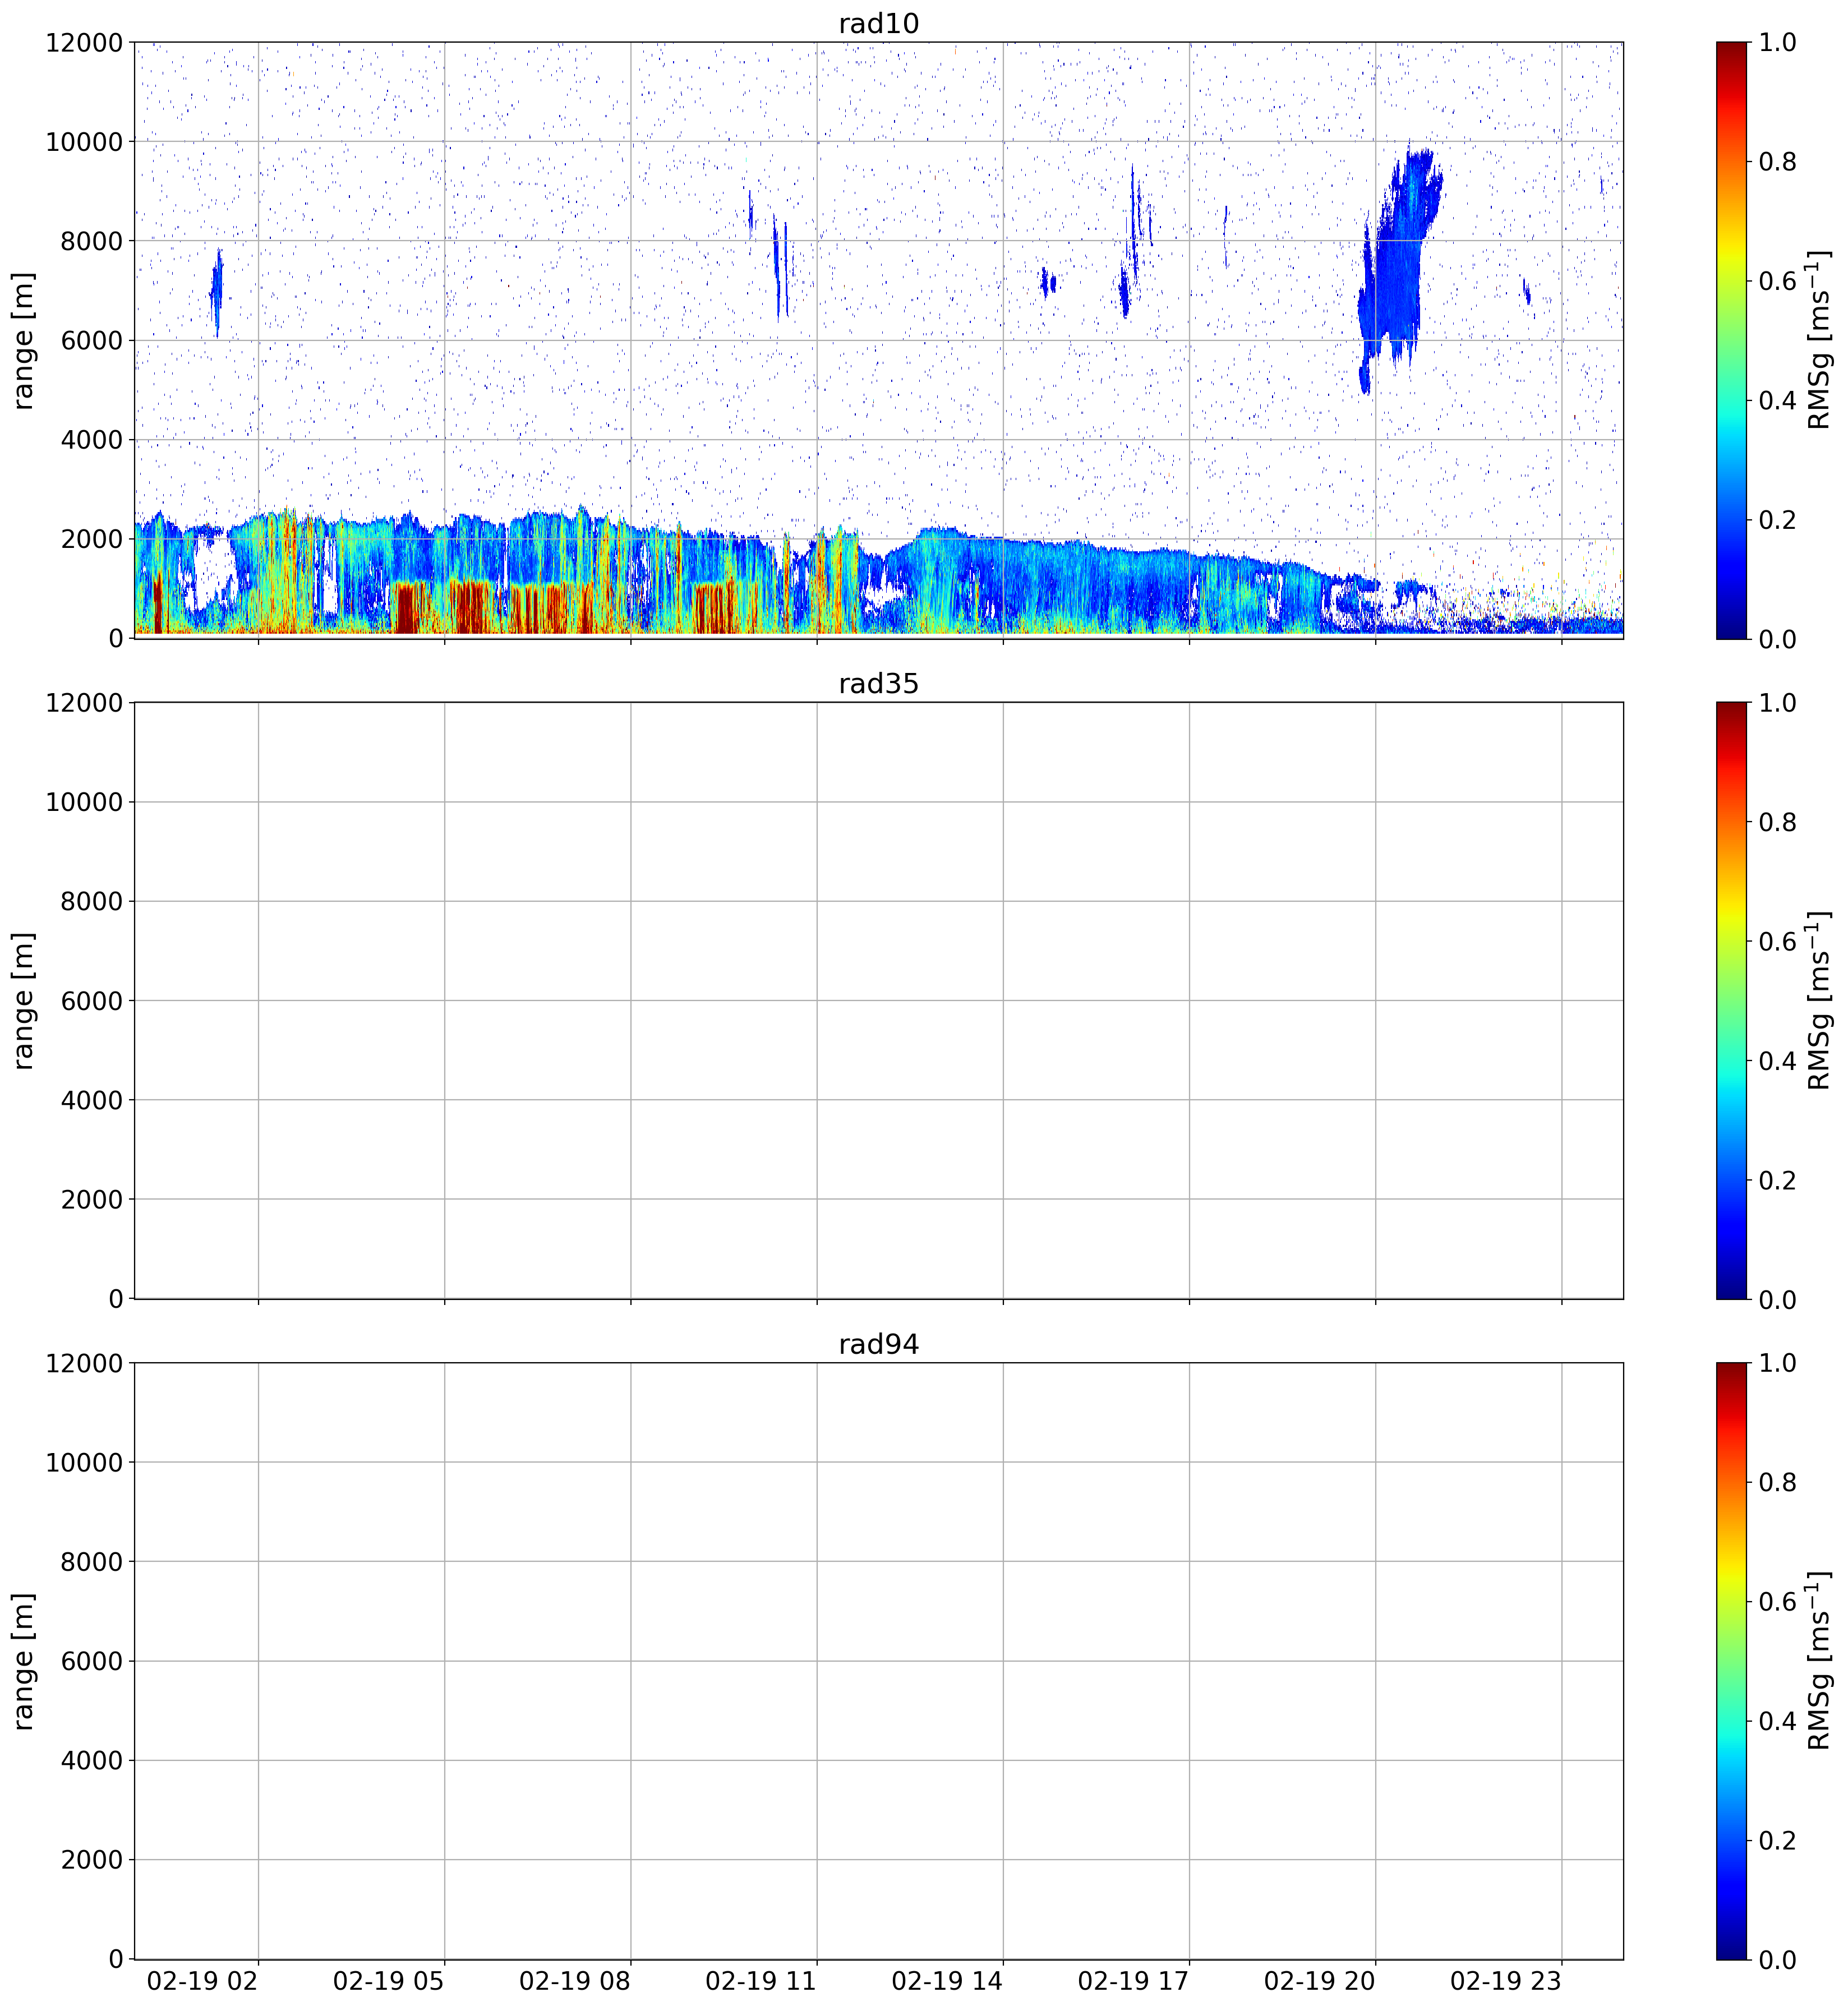Click the 0.0 tick on rad35 colorbar
The height and width of the screenshot is (2006, 1848).
tap(1777, 1300)
